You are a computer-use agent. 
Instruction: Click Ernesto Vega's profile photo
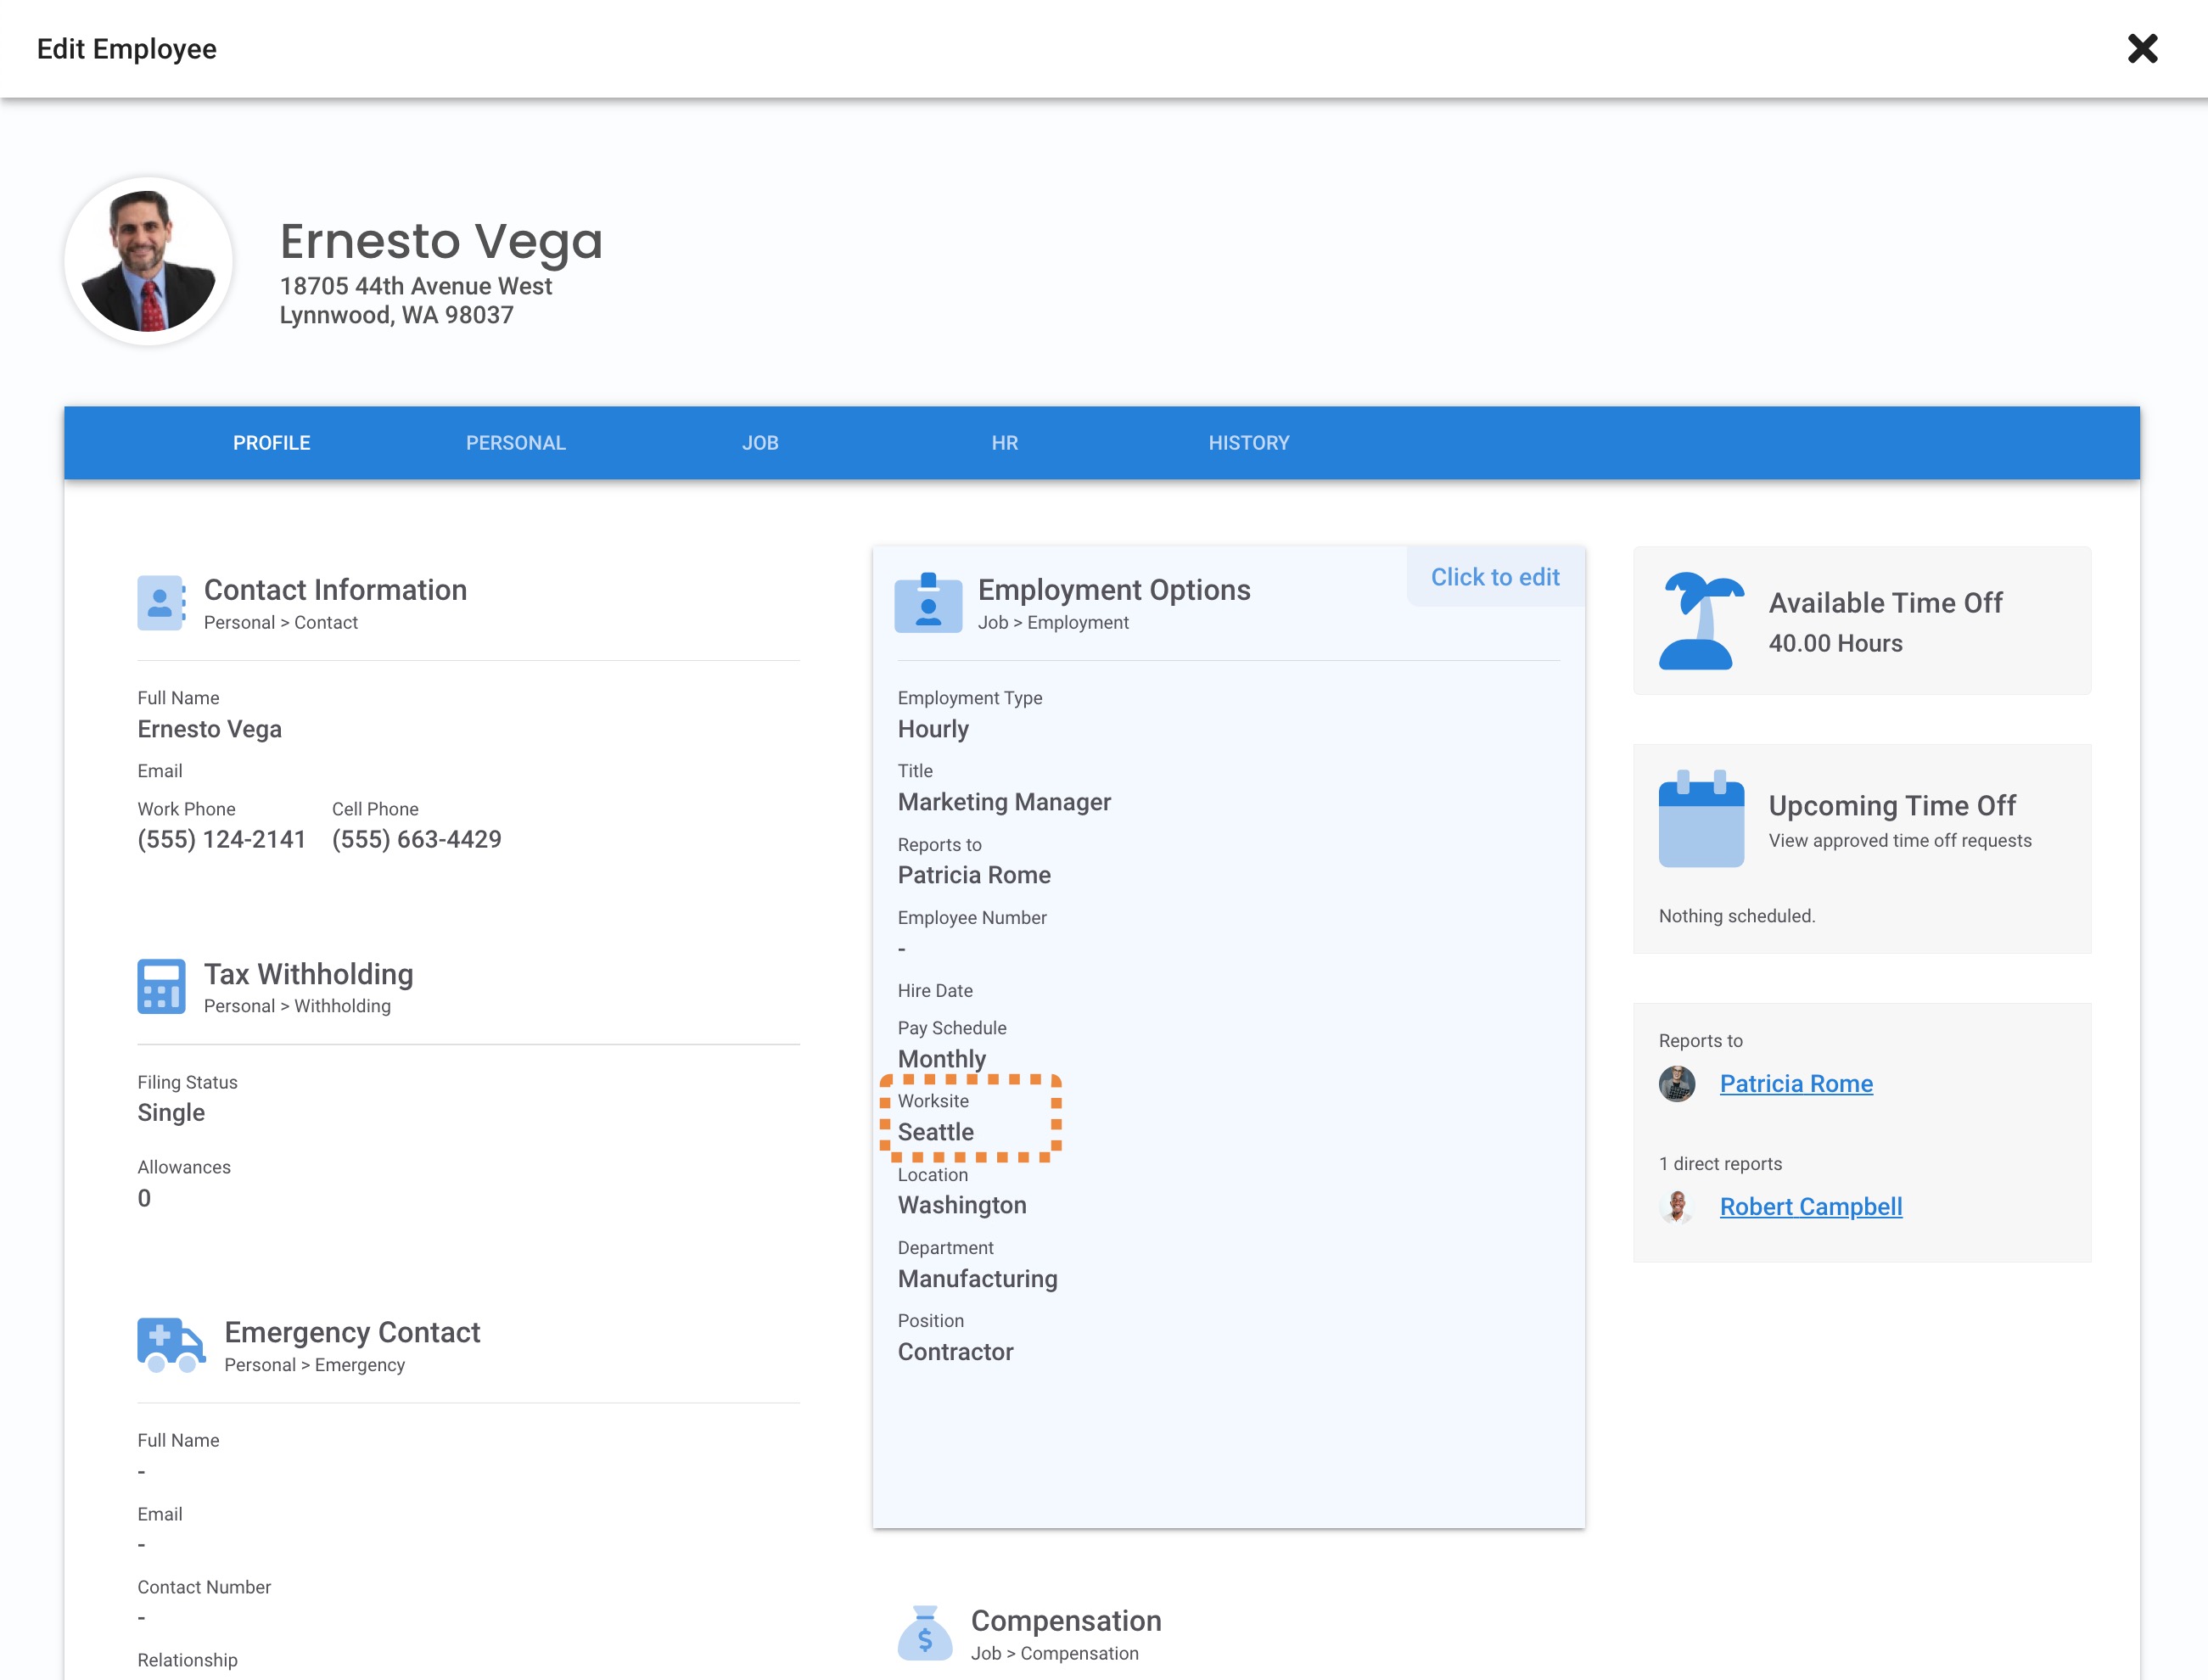(x=149, y=261)
